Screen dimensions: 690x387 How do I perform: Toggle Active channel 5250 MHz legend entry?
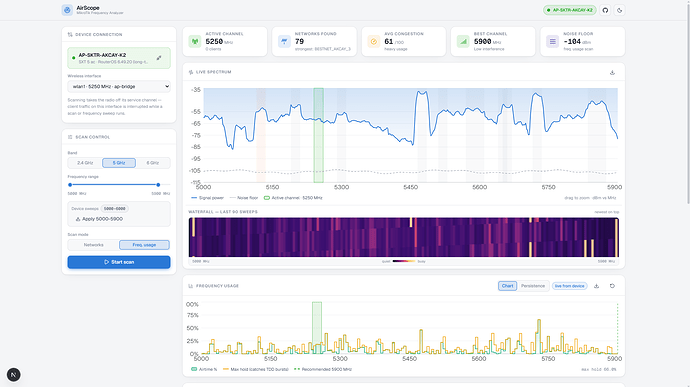293,198
